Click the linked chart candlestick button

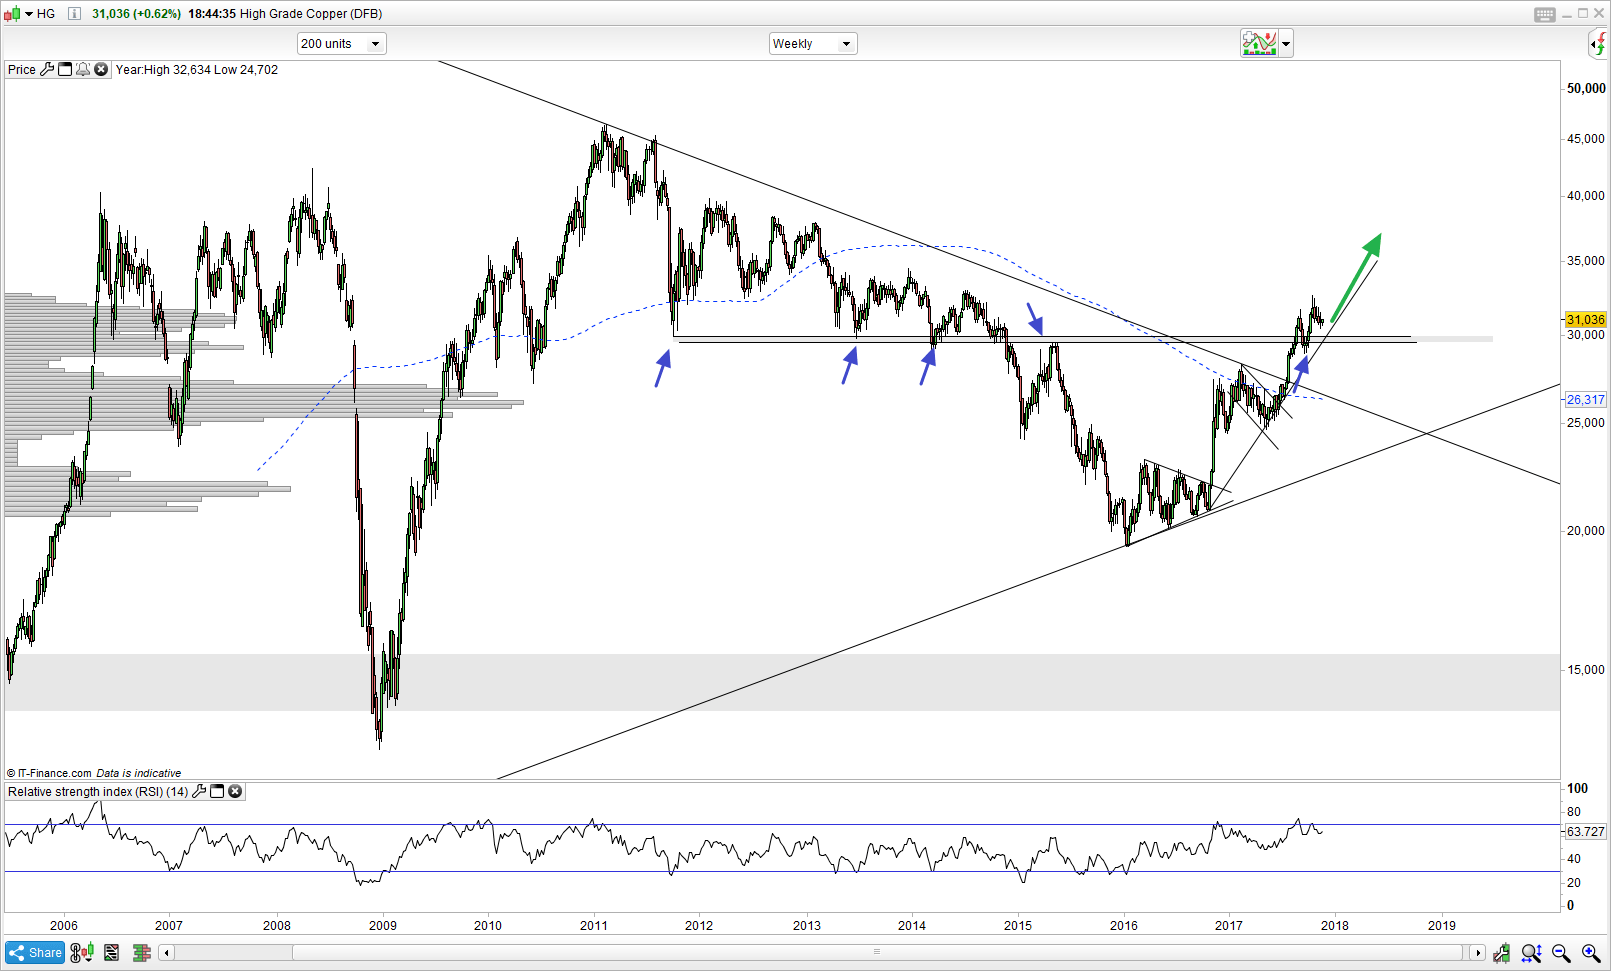coord(82,953)
